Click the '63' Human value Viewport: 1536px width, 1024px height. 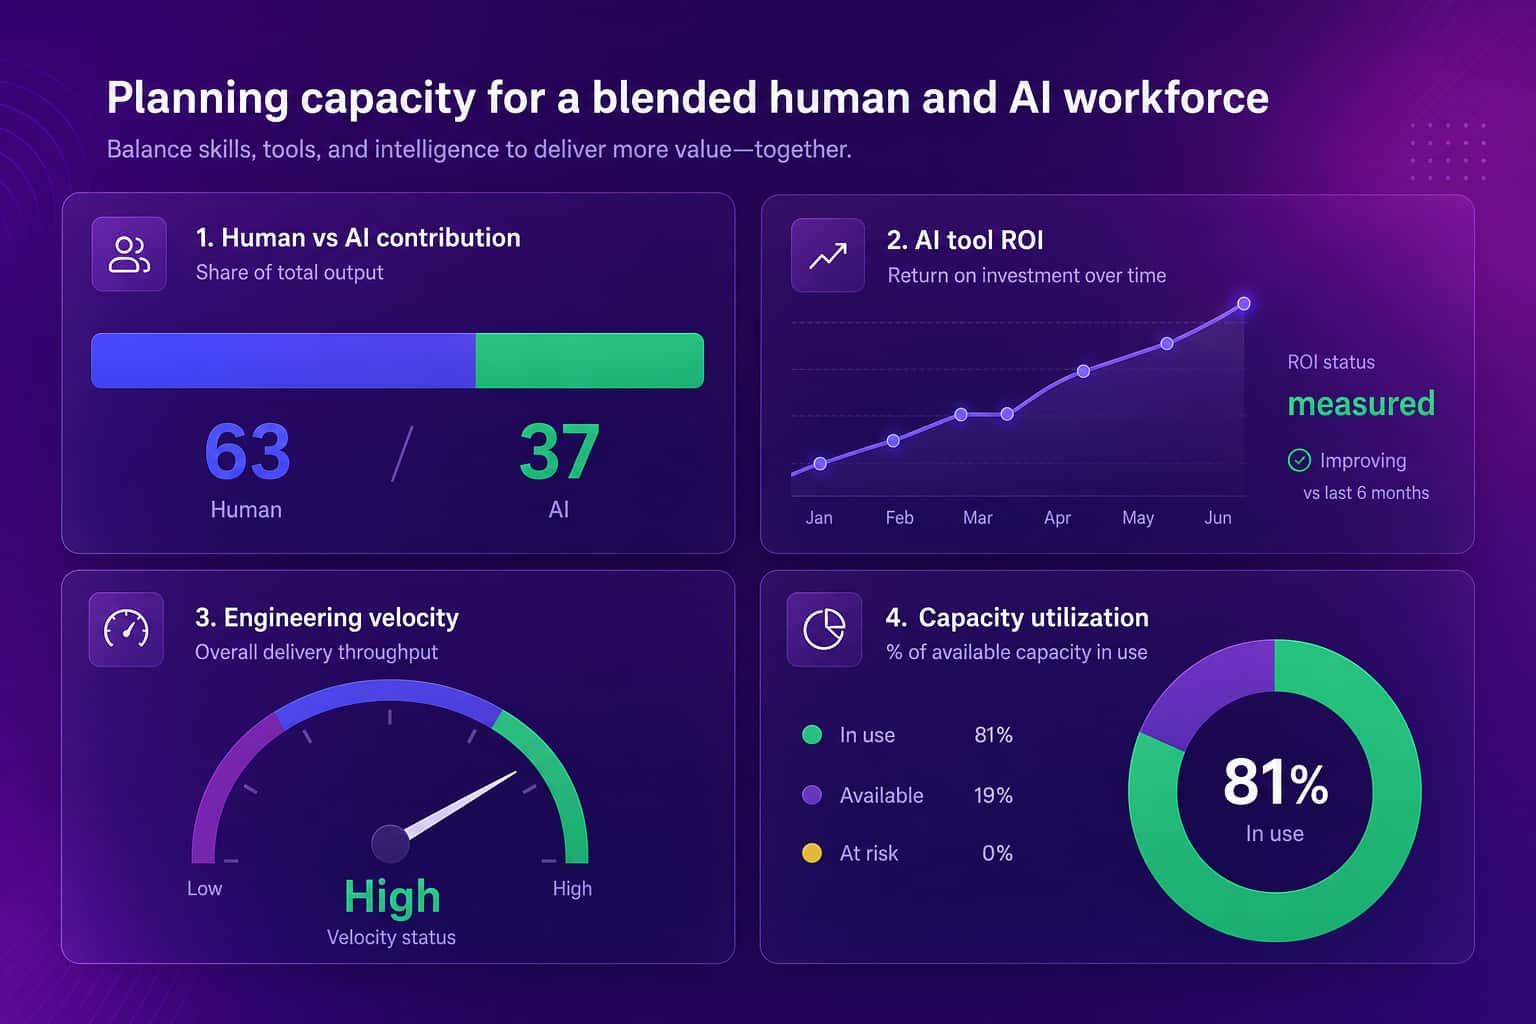tap(247, 452)
